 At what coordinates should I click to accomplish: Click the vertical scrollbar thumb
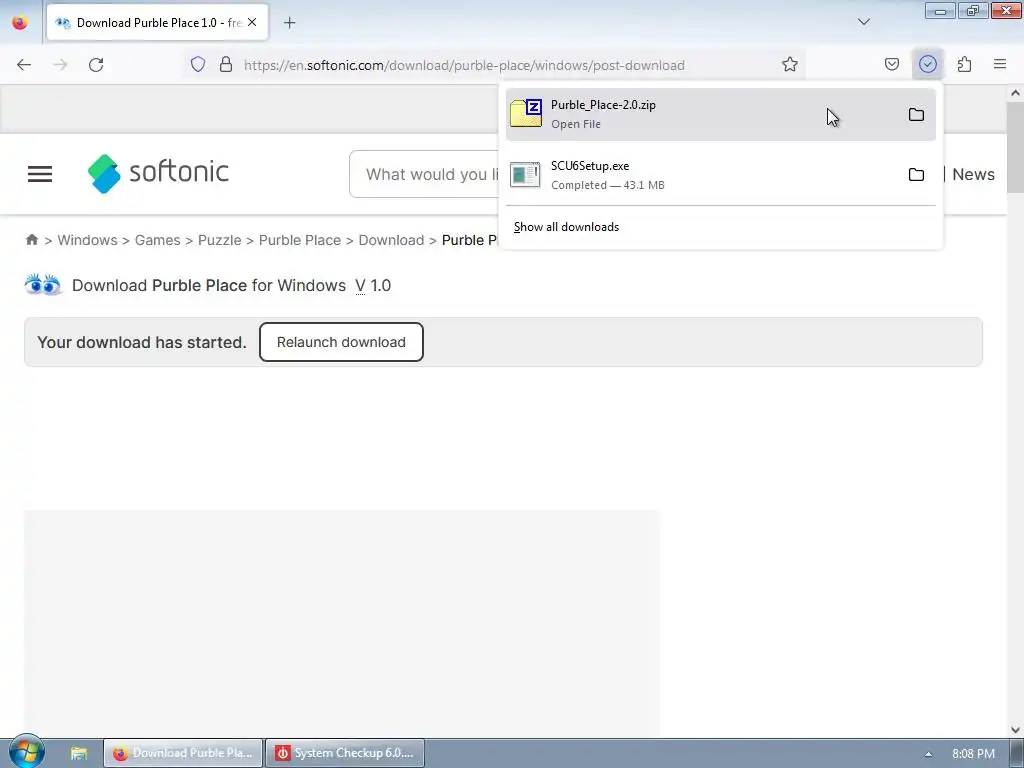(1015, 148)
